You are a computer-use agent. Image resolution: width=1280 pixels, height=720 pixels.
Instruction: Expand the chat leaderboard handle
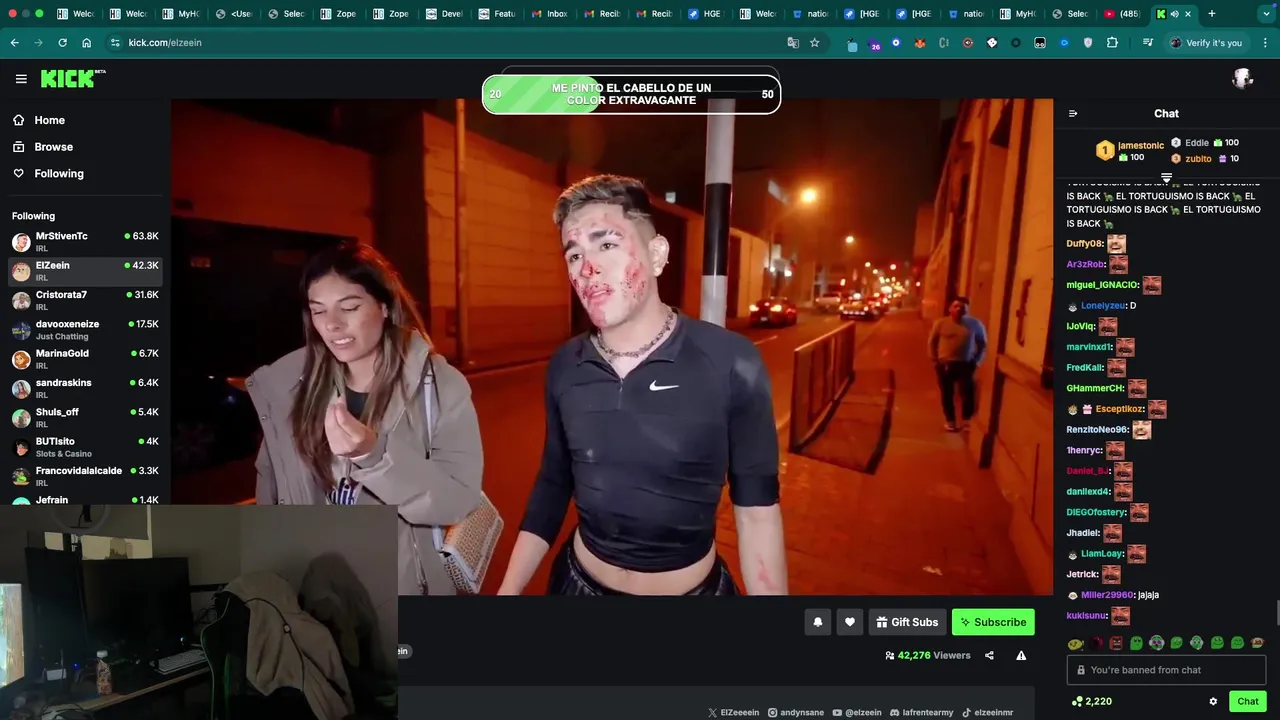[1166, 178]
